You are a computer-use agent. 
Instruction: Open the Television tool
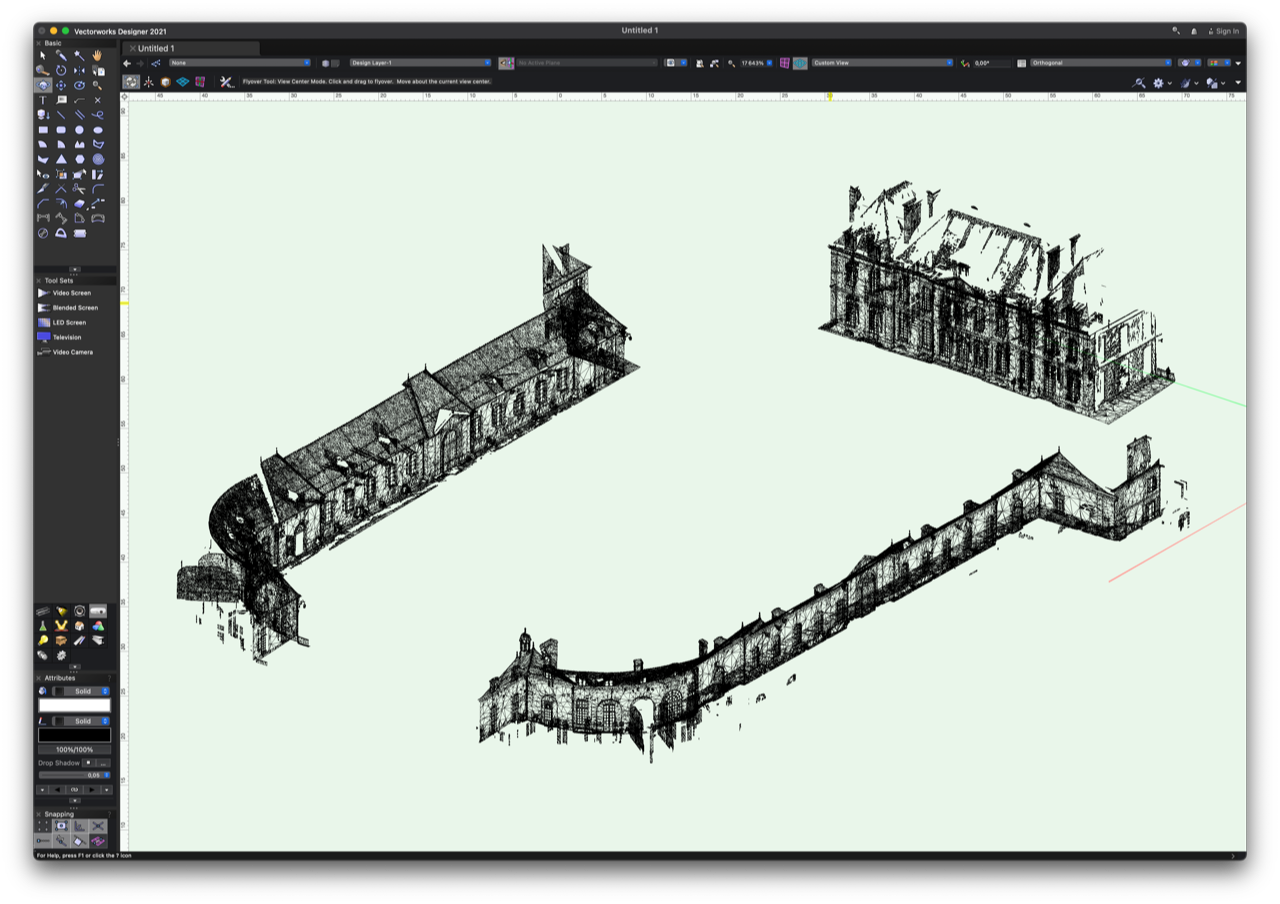point(65,337)
